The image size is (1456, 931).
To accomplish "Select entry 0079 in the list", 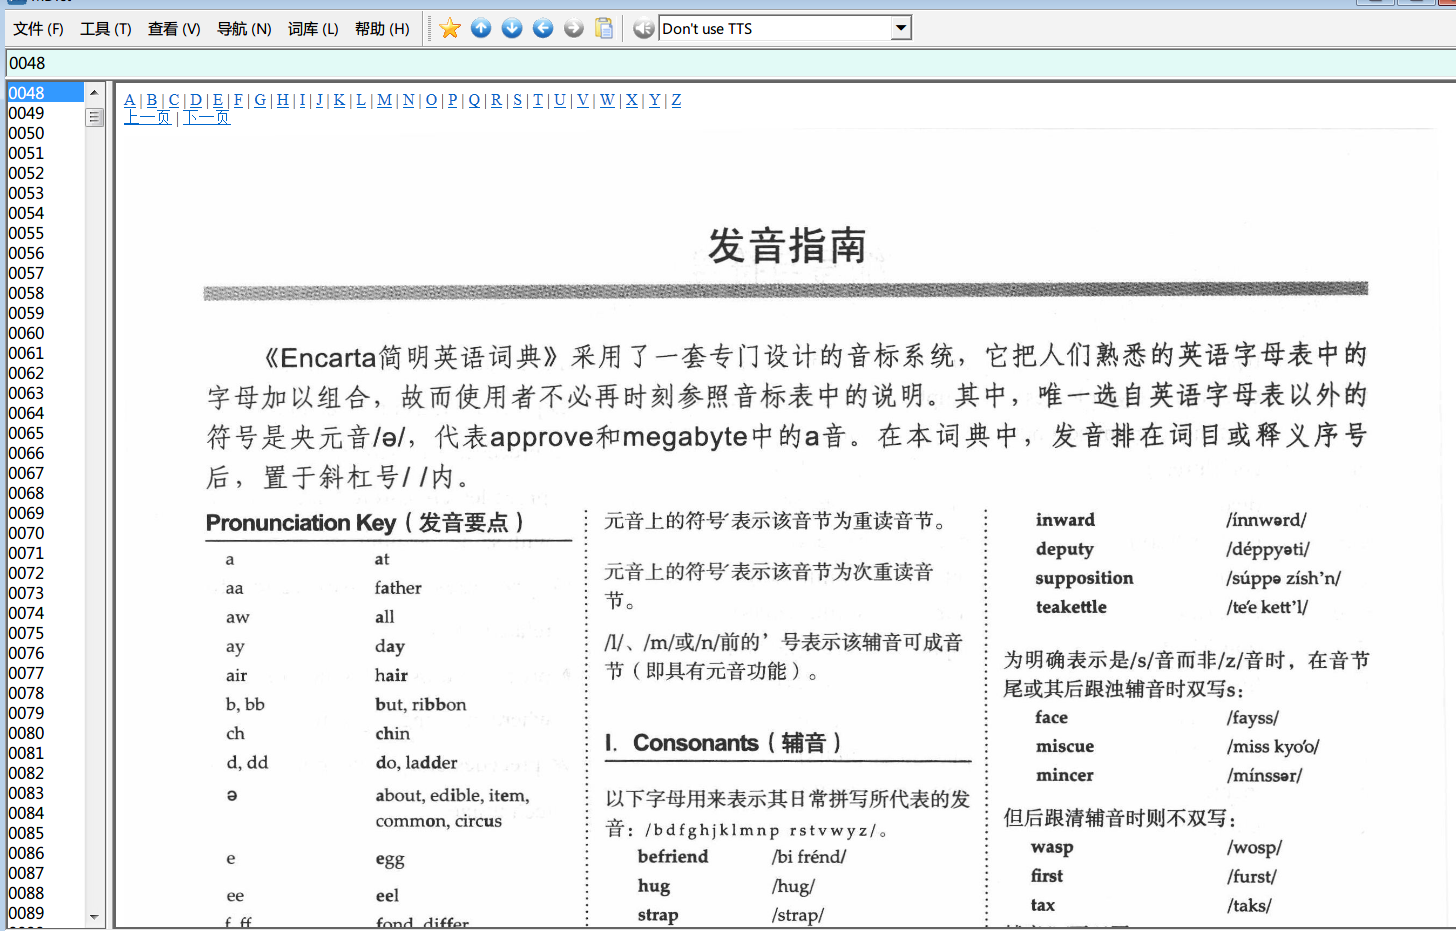I will tap(45, 713).
